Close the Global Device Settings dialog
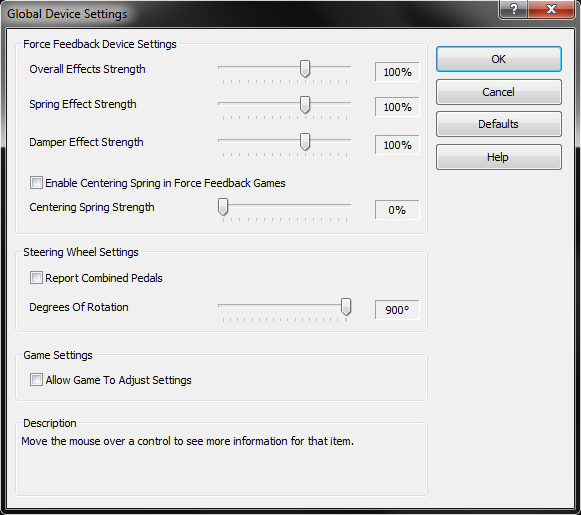This screenshot has width=581, height=515. [551, 9]
